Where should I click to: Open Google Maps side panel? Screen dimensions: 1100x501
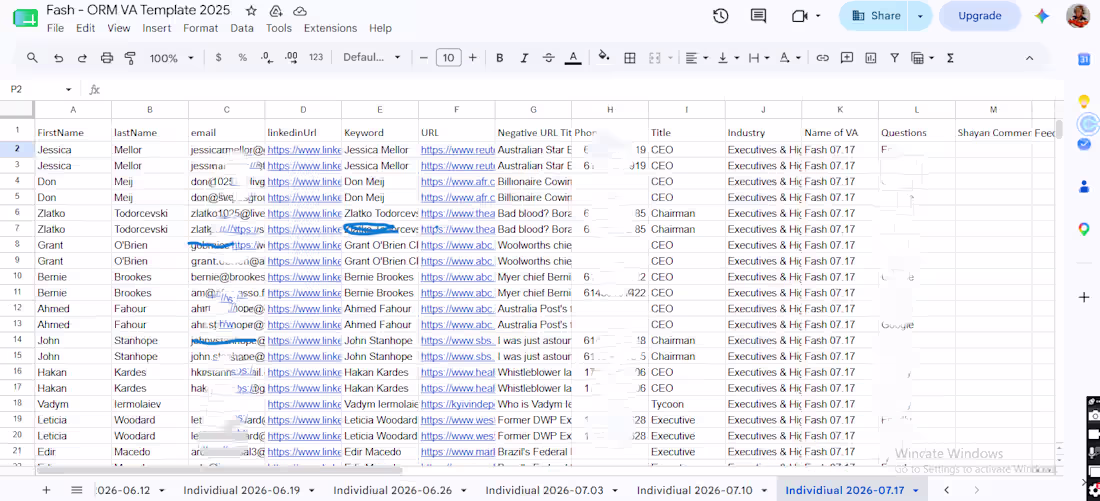(1084, 229)
